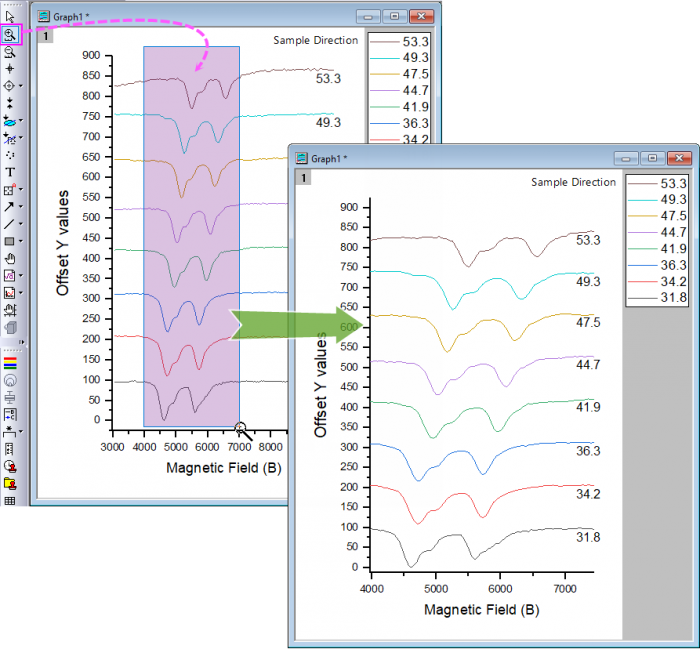
Task: Select the Zoom Out tool
Action: pyautogui.click(x=10, y=52)
